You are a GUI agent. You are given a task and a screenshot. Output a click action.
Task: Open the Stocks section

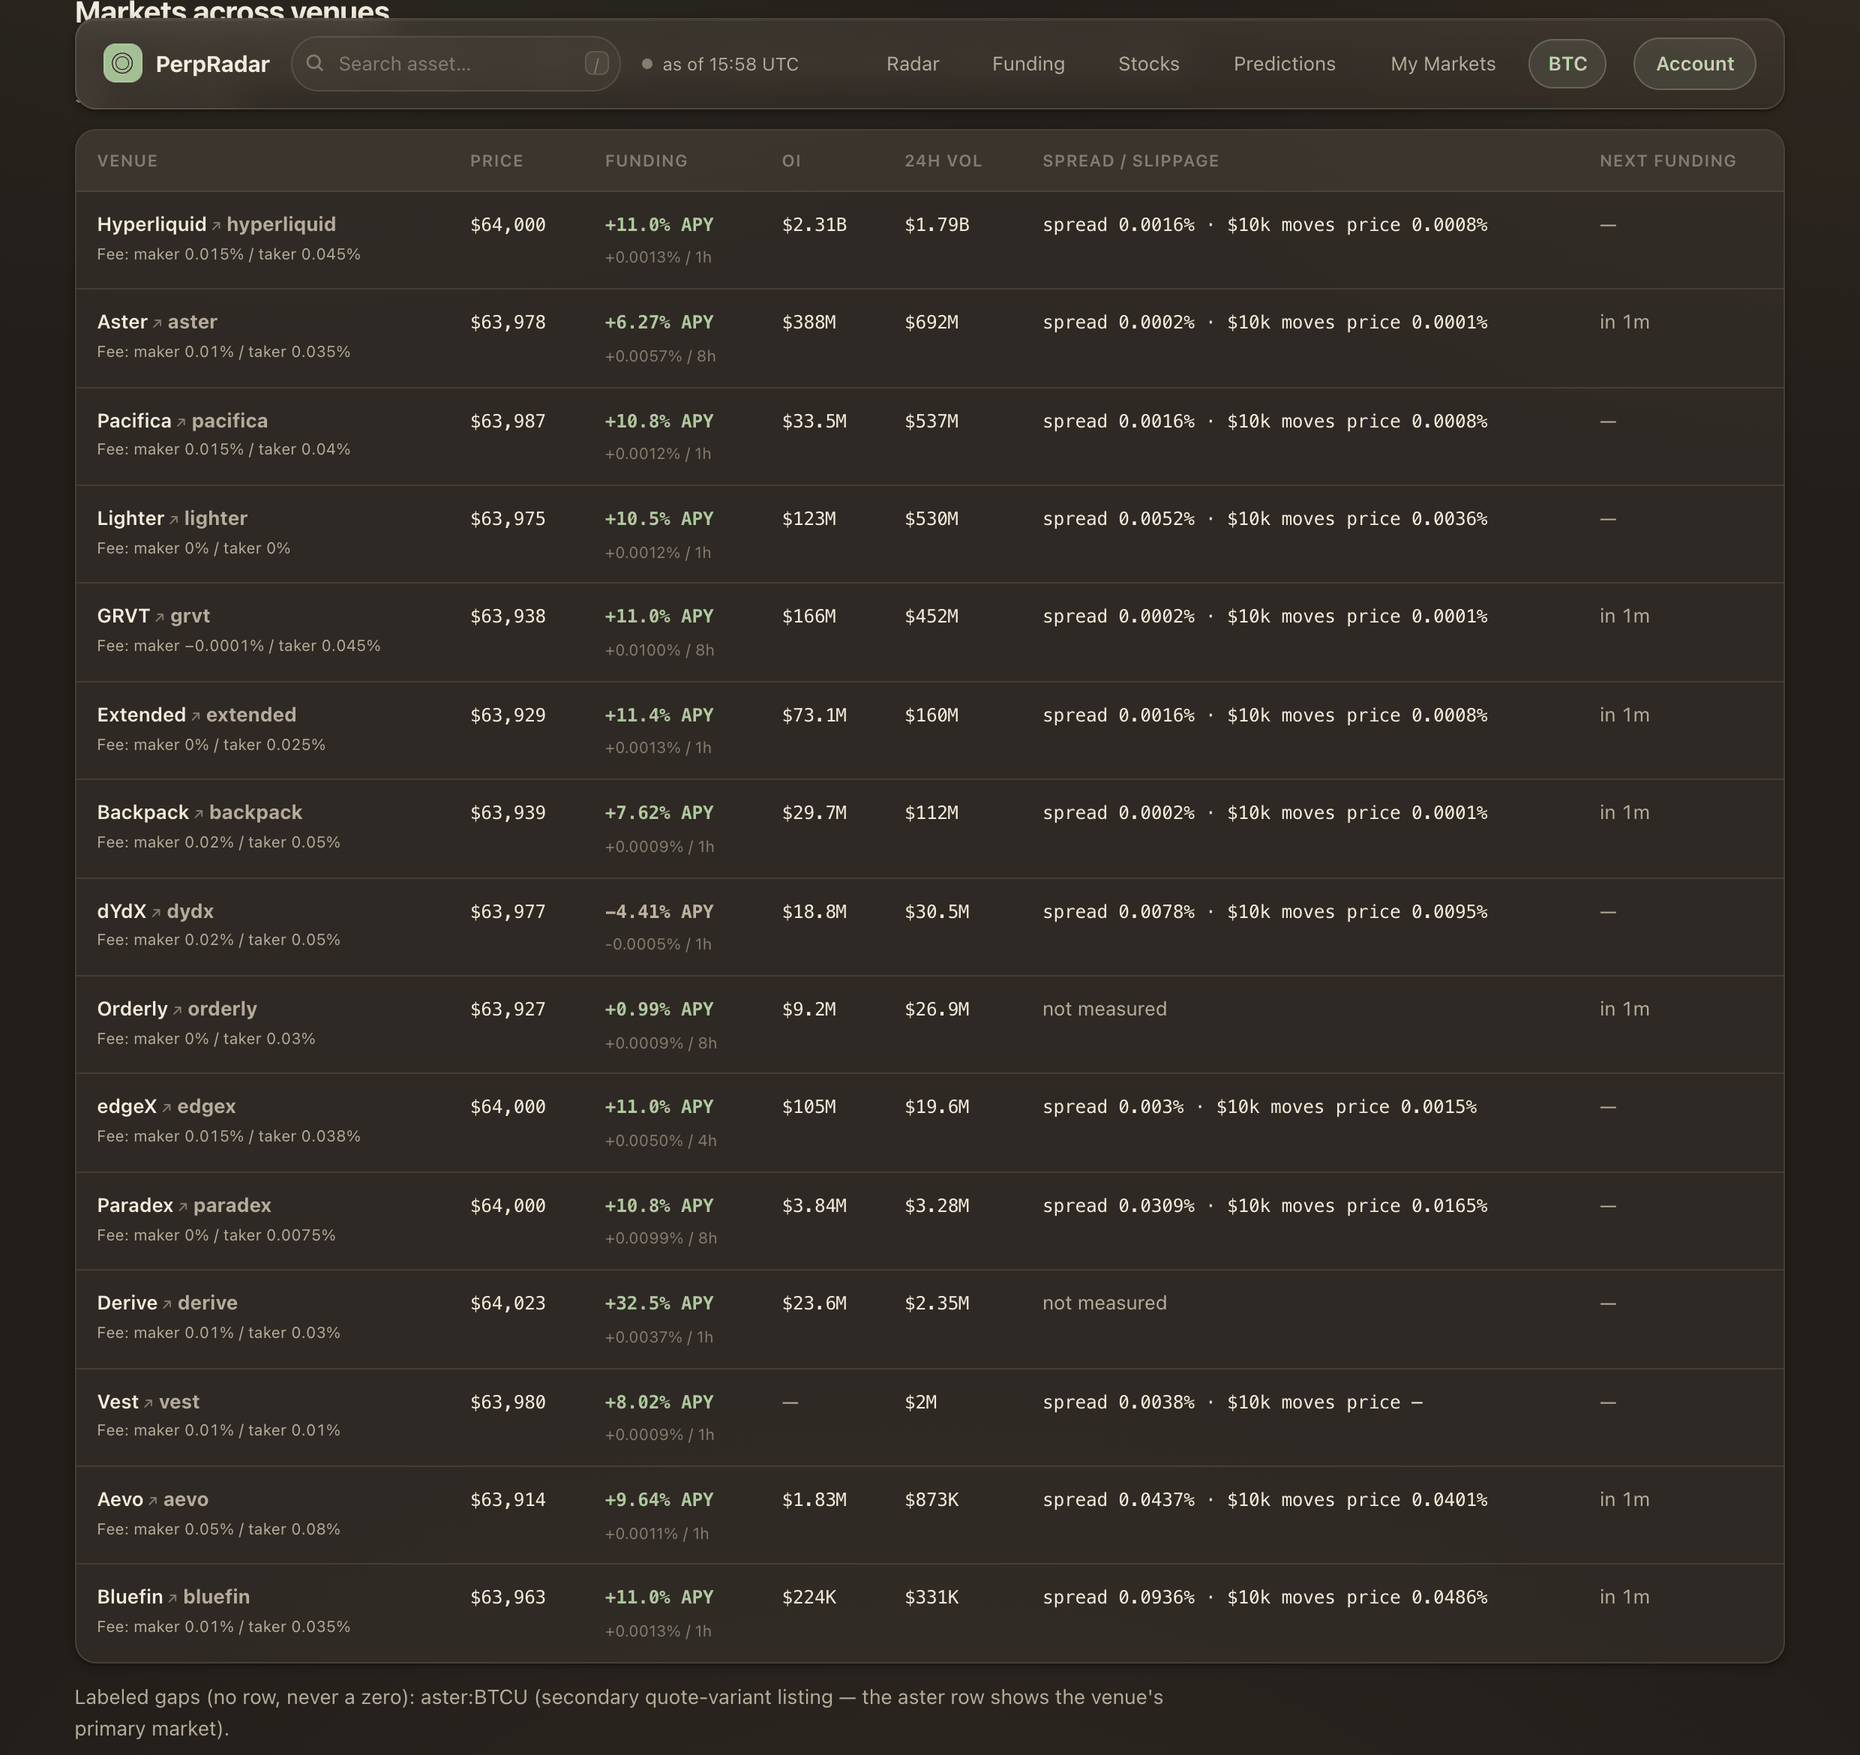click(1148, 64)
